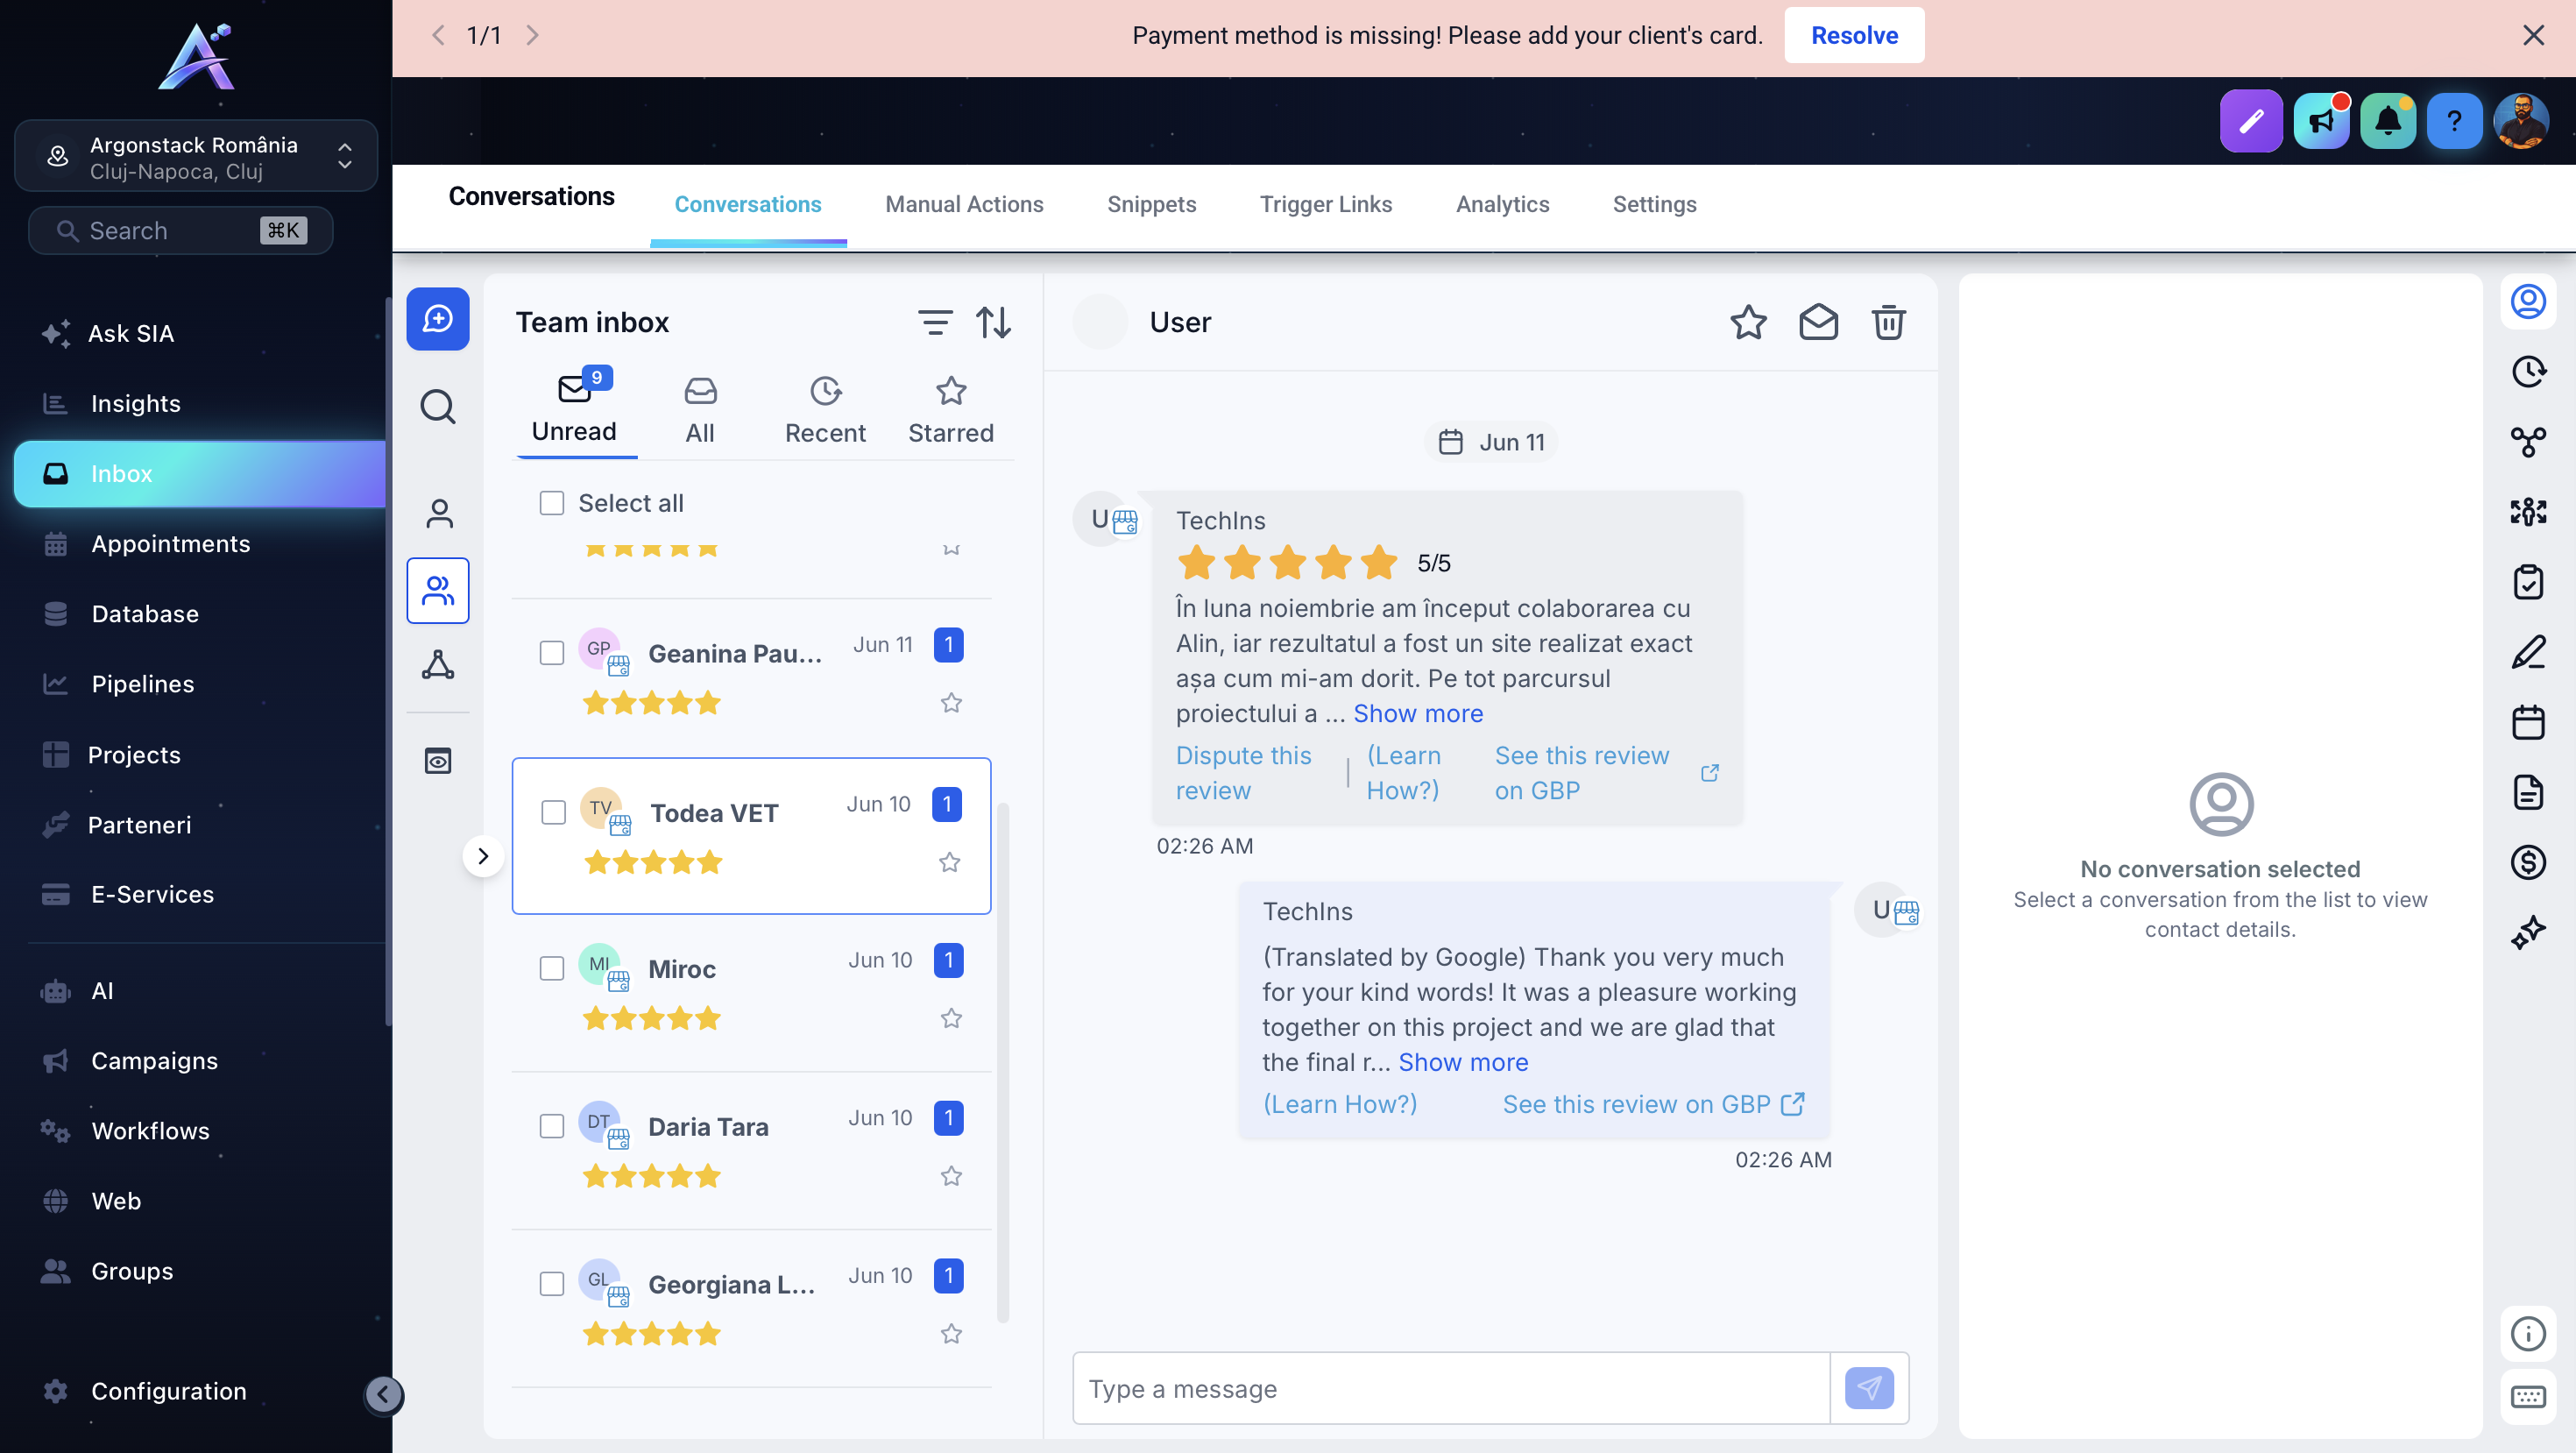Check the Daria Tara conversation checkbox
The width and height of the screenshot is (2576, 1453).
coord(552,1126)
